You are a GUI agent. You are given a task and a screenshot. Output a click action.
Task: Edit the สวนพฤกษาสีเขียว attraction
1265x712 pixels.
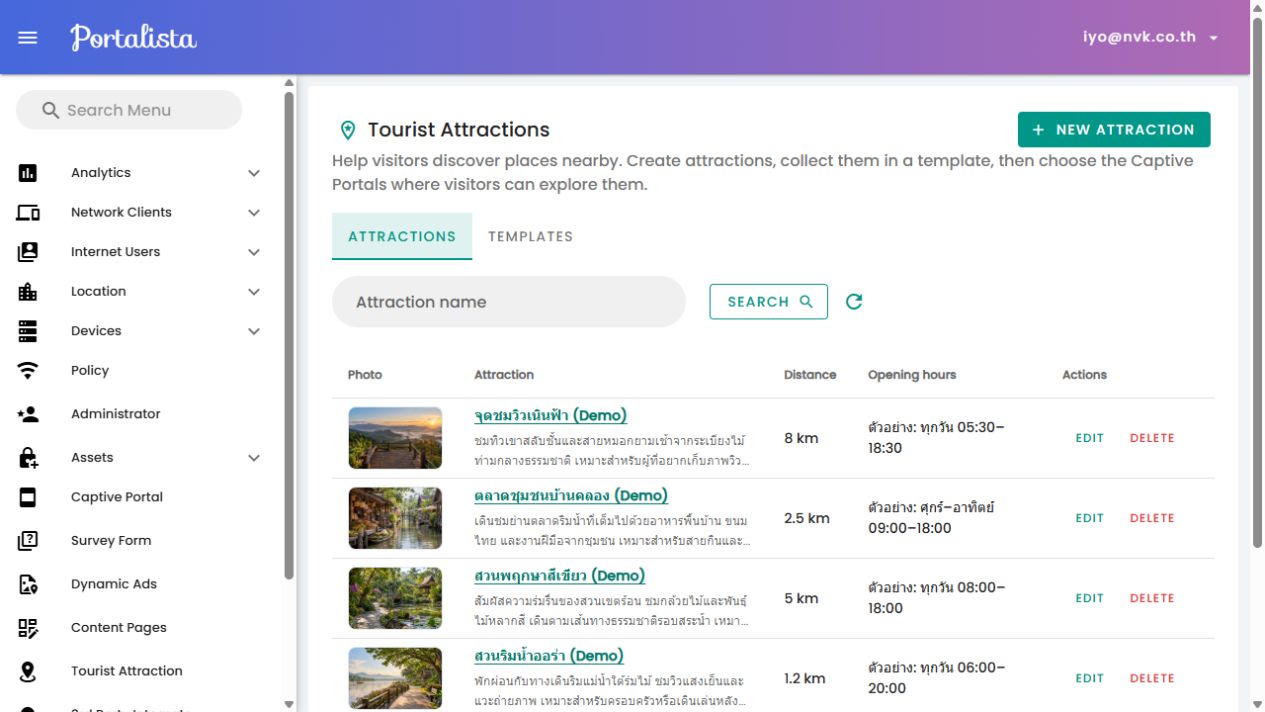pyautogui.click(x=1089, y=598)
